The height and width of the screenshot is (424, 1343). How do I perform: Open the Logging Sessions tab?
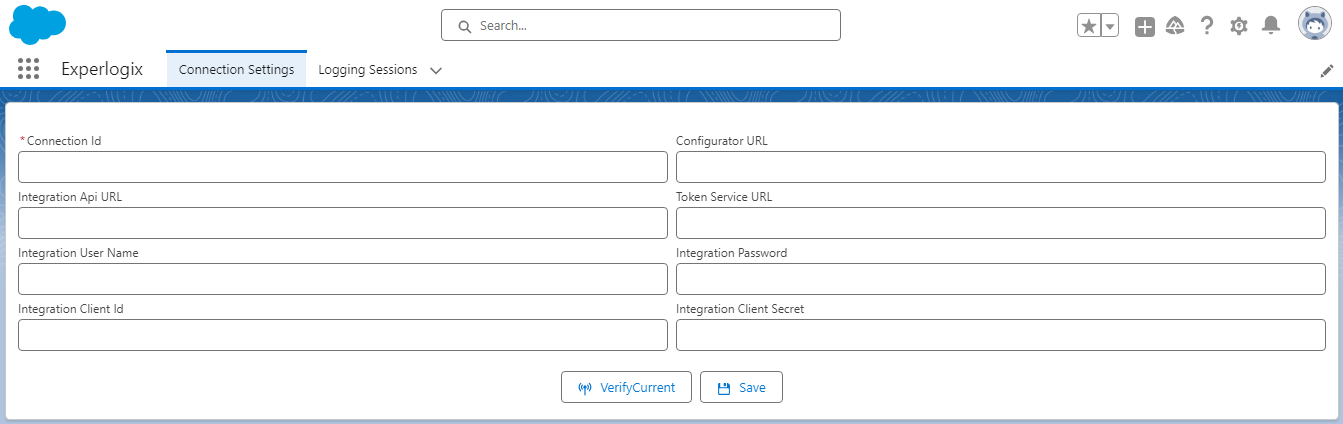[x=367, y=70]
